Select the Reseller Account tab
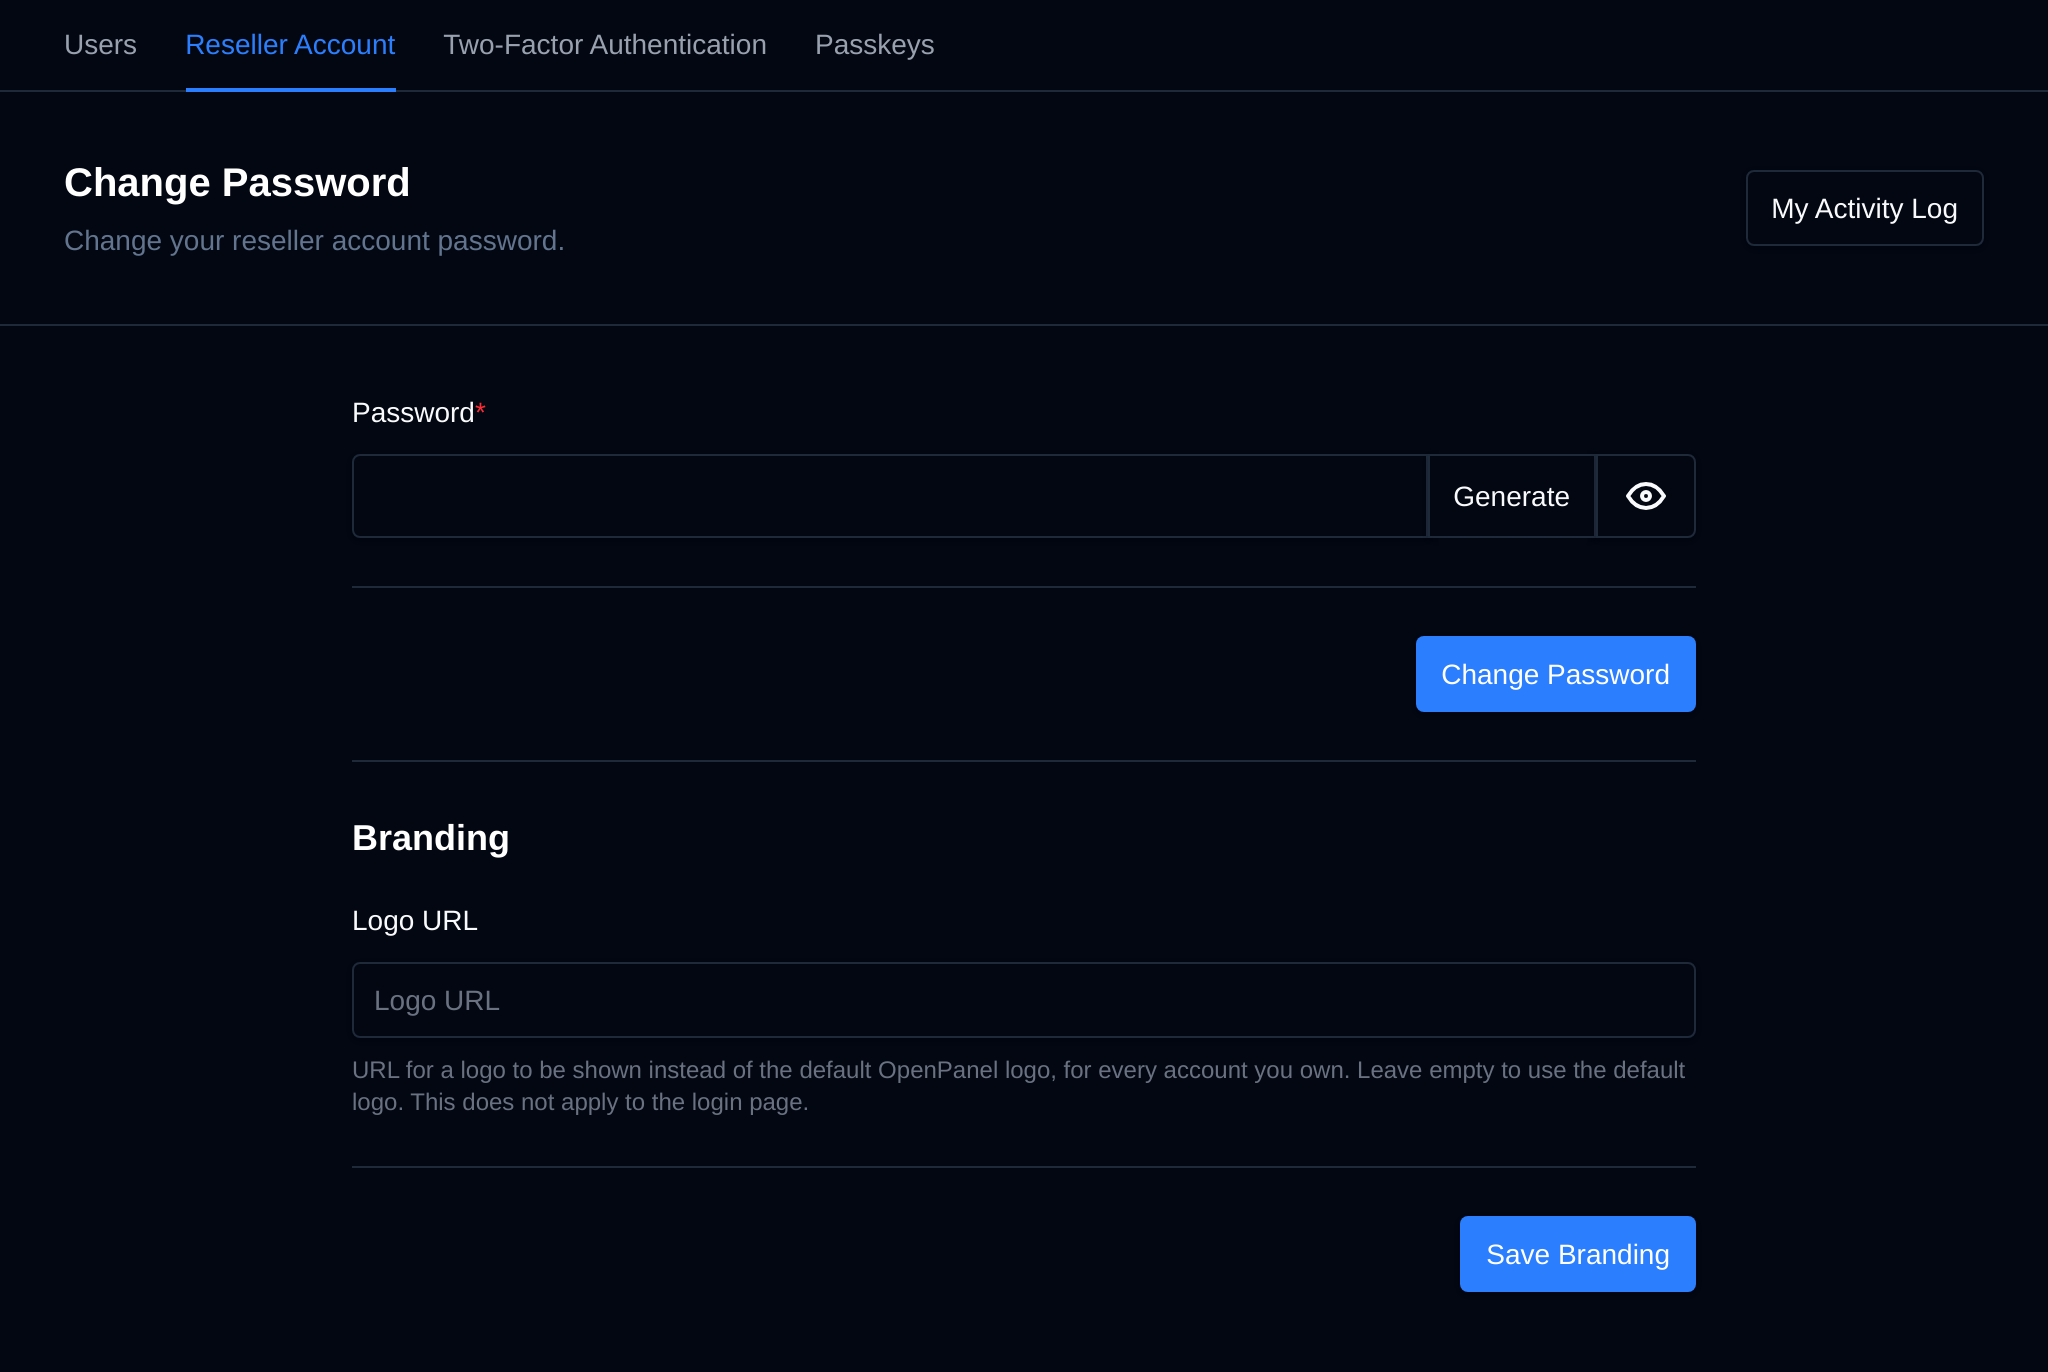Image resolution: width=2048 pixels, height=1372 pixels. coord(290,45)
